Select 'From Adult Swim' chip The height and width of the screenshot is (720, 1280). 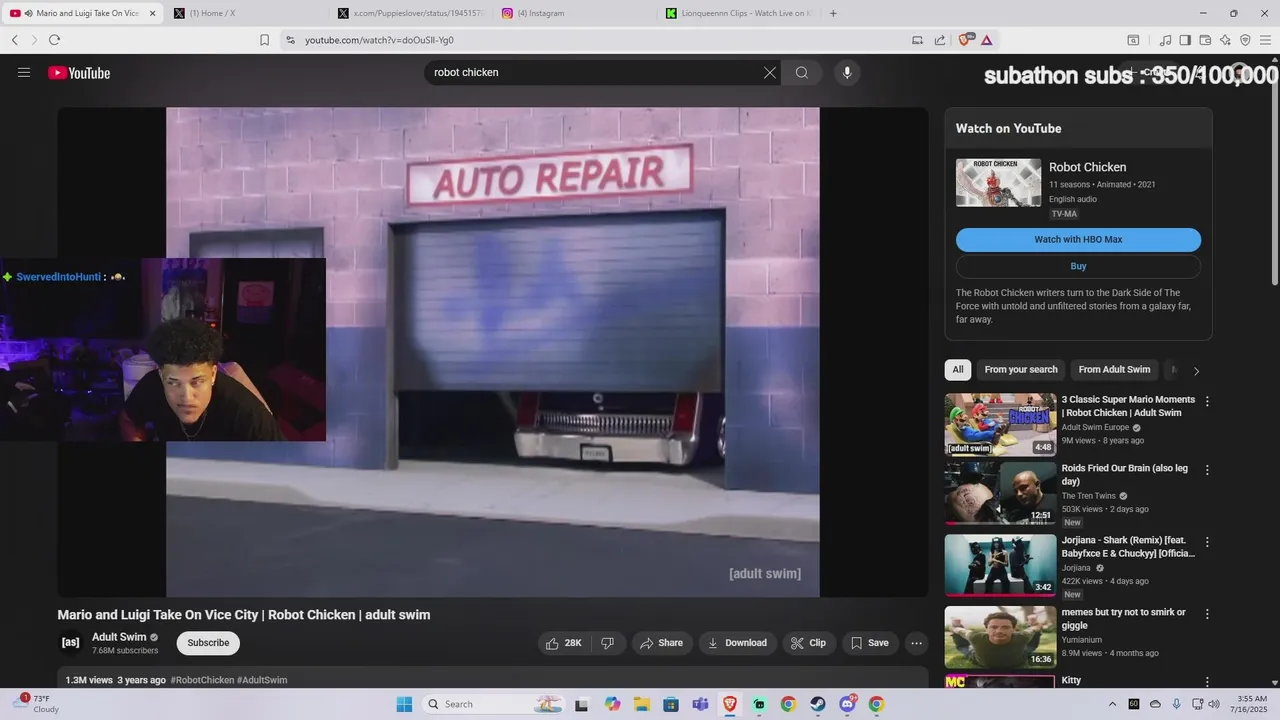(1114, 370)
